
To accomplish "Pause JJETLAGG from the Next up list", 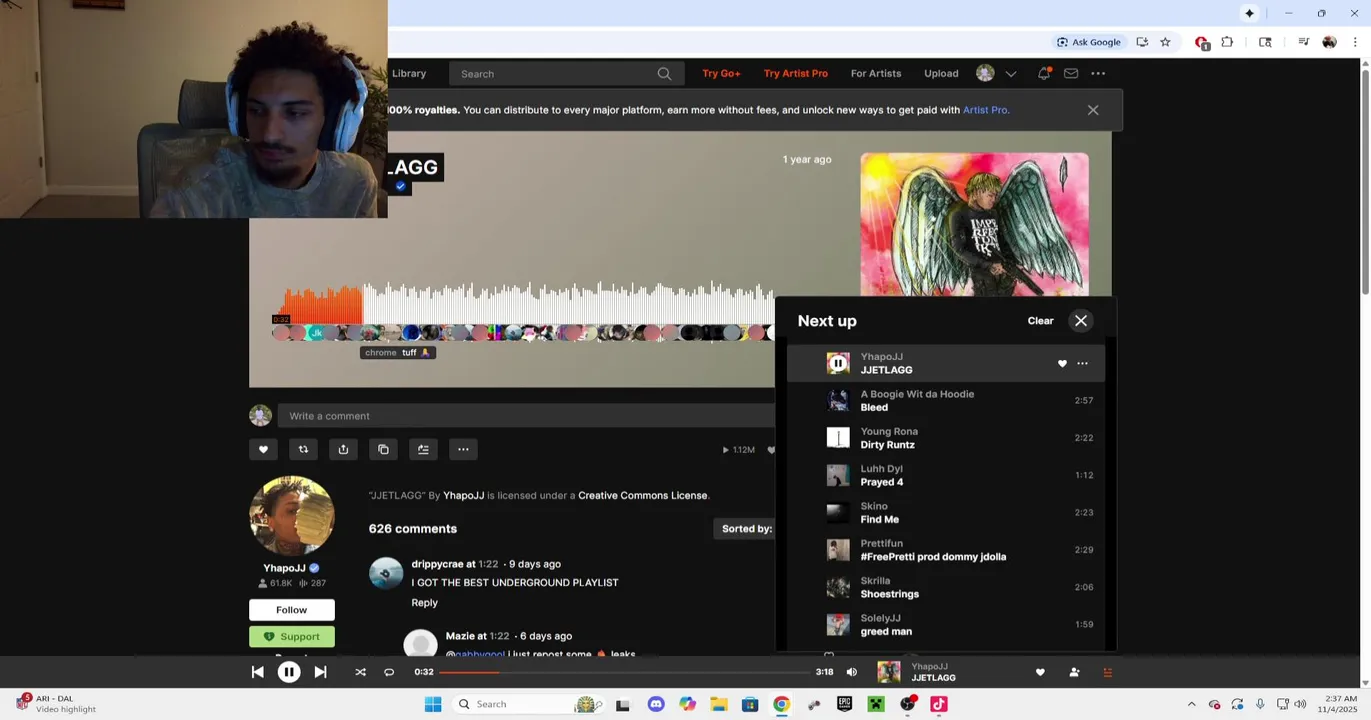I will [x=838, y=363].
